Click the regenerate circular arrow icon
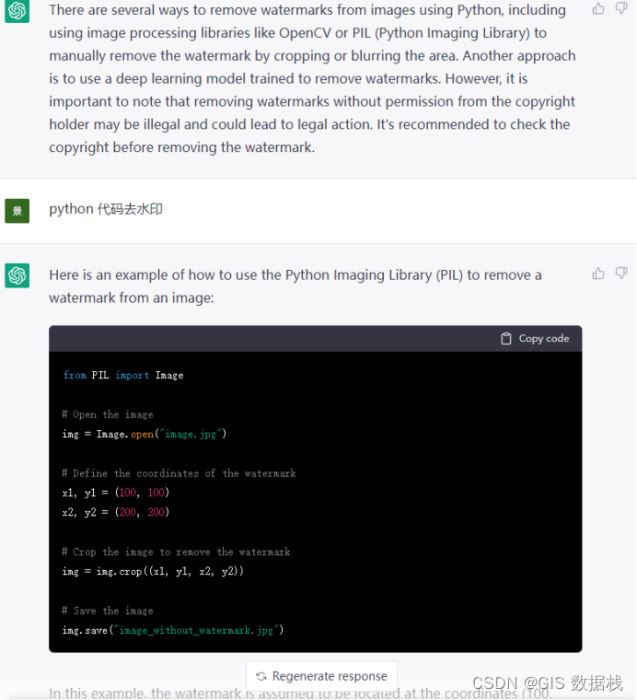 [261, 676]
